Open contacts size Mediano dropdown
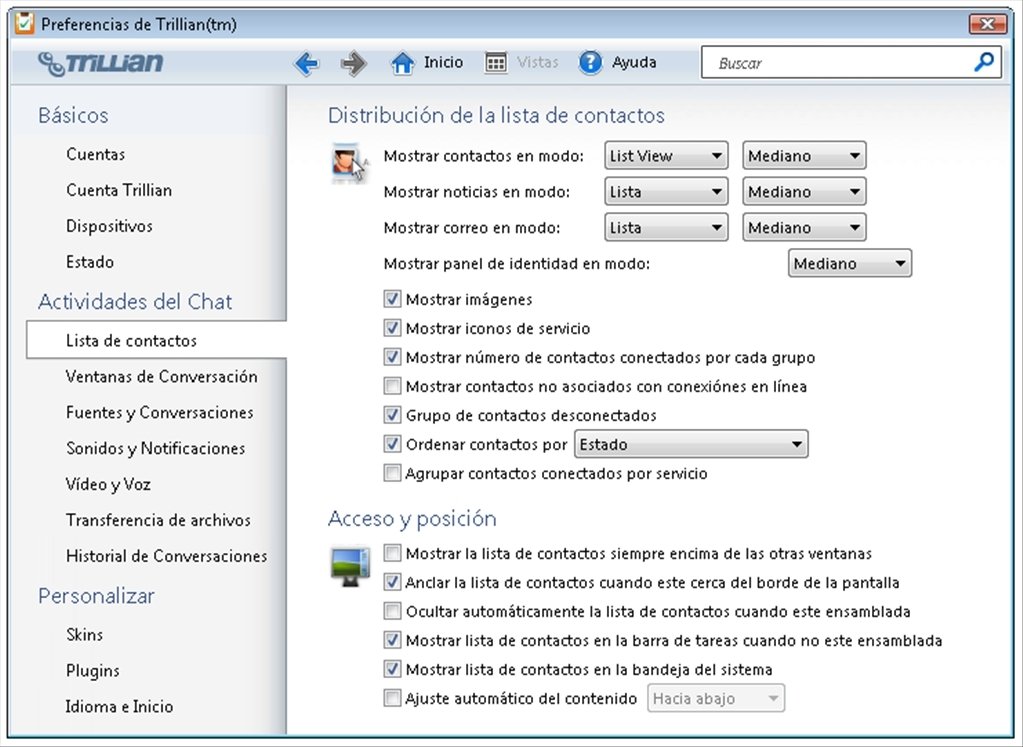Screen dimensions: 1023x747 coord(804,156)
